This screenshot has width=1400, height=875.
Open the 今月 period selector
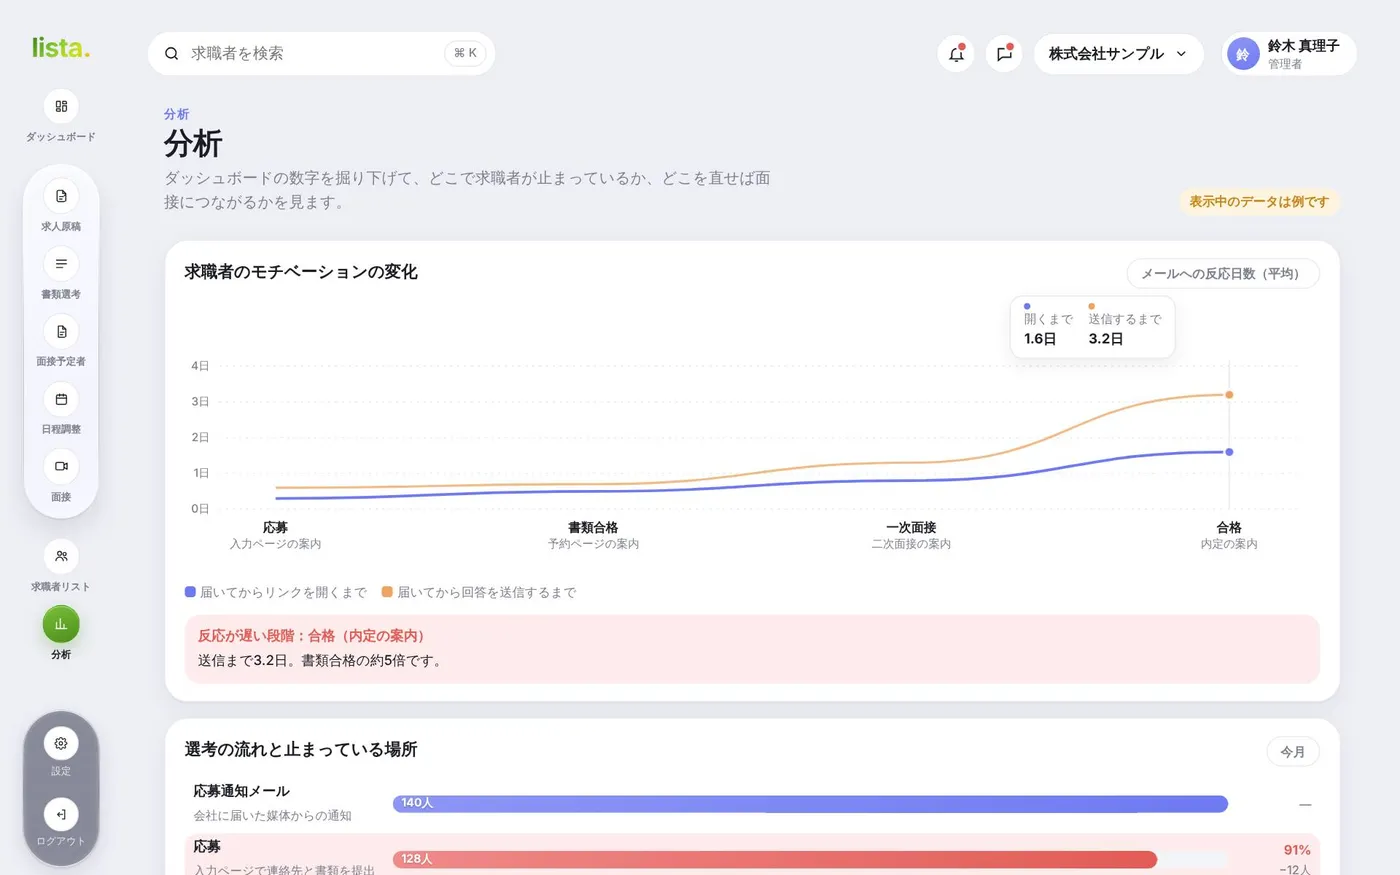1293,751
